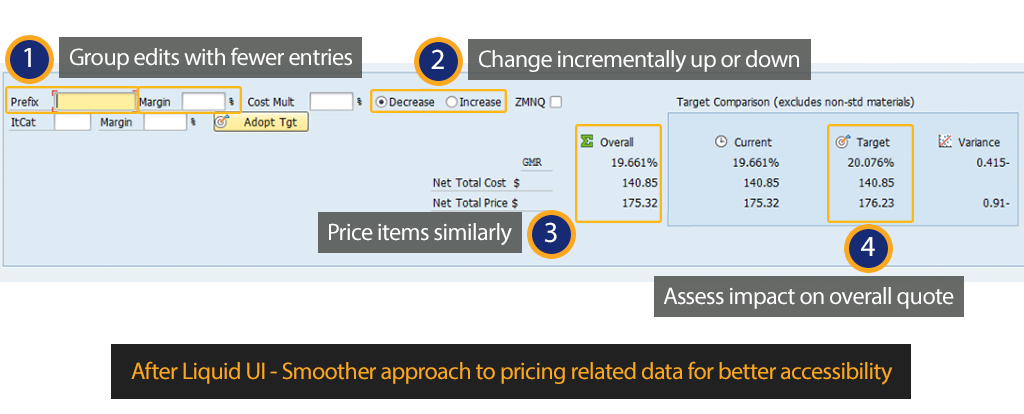
Task: Enable the ZMNQ checkbox
Action: pyautogui.click(x=556, y=101)
